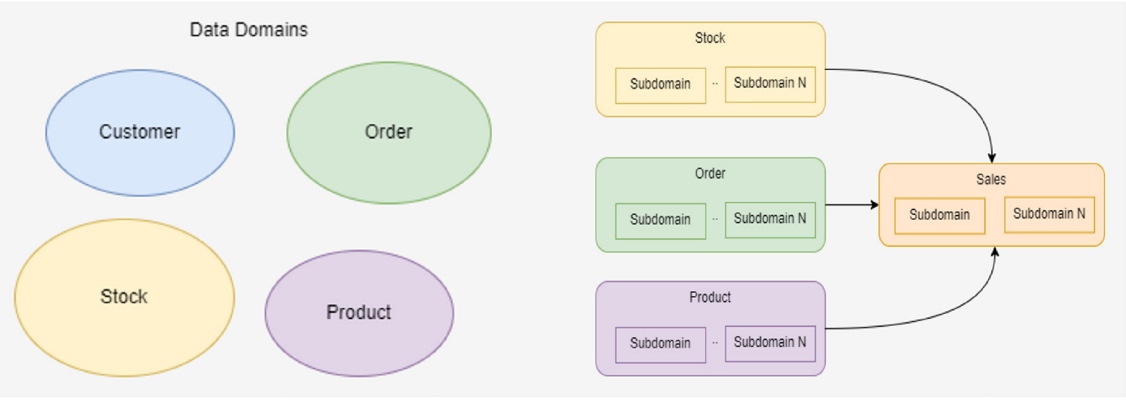The image size is (1126, 401).
Task: Click the green Order container's title label
Action: pyautogui.click(x=710, y=174)
